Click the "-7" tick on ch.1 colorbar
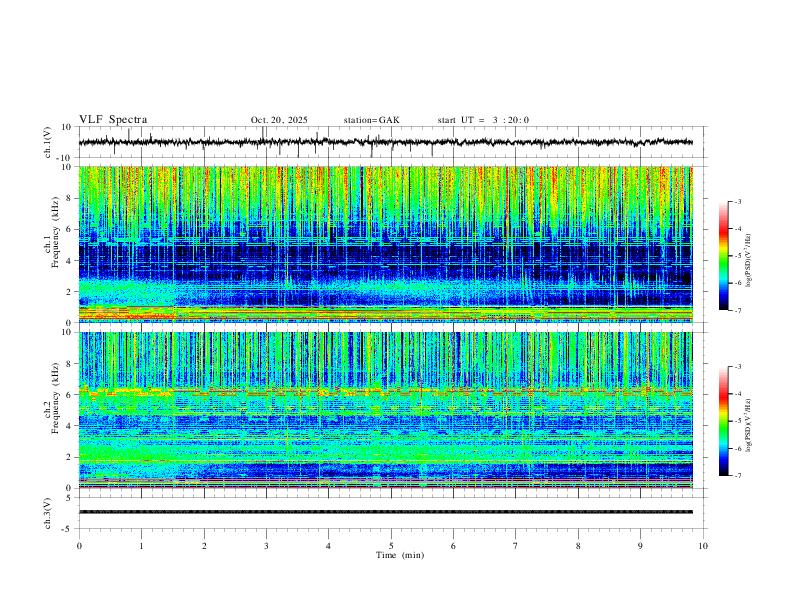Viewport: 792px width, 612px height. point(738,311)
